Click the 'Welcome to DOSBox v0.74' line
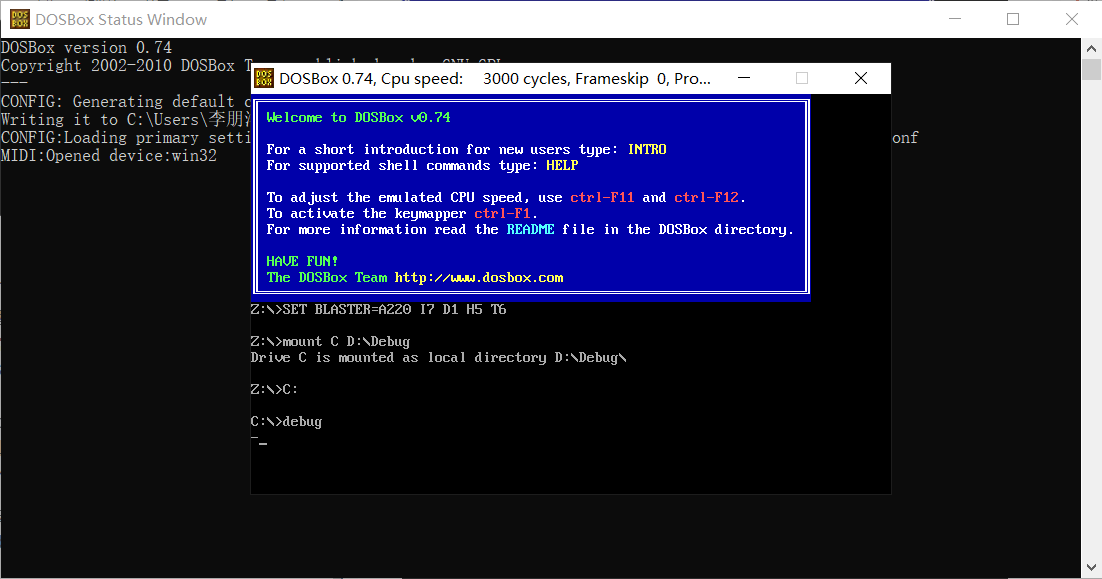1102x579 pixels. point(358,117)
